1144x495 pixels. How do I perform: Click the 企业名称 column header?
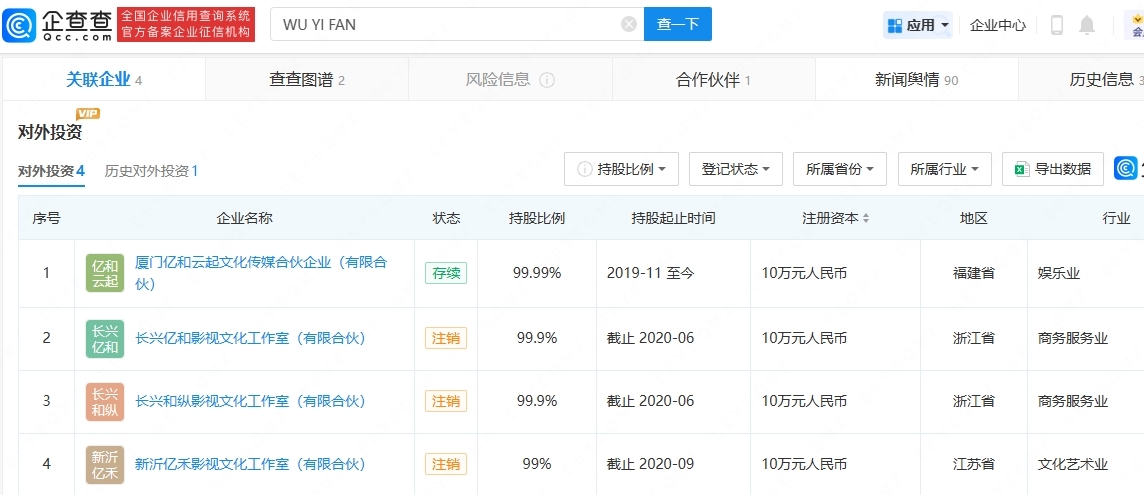click(x=244, y=218)
